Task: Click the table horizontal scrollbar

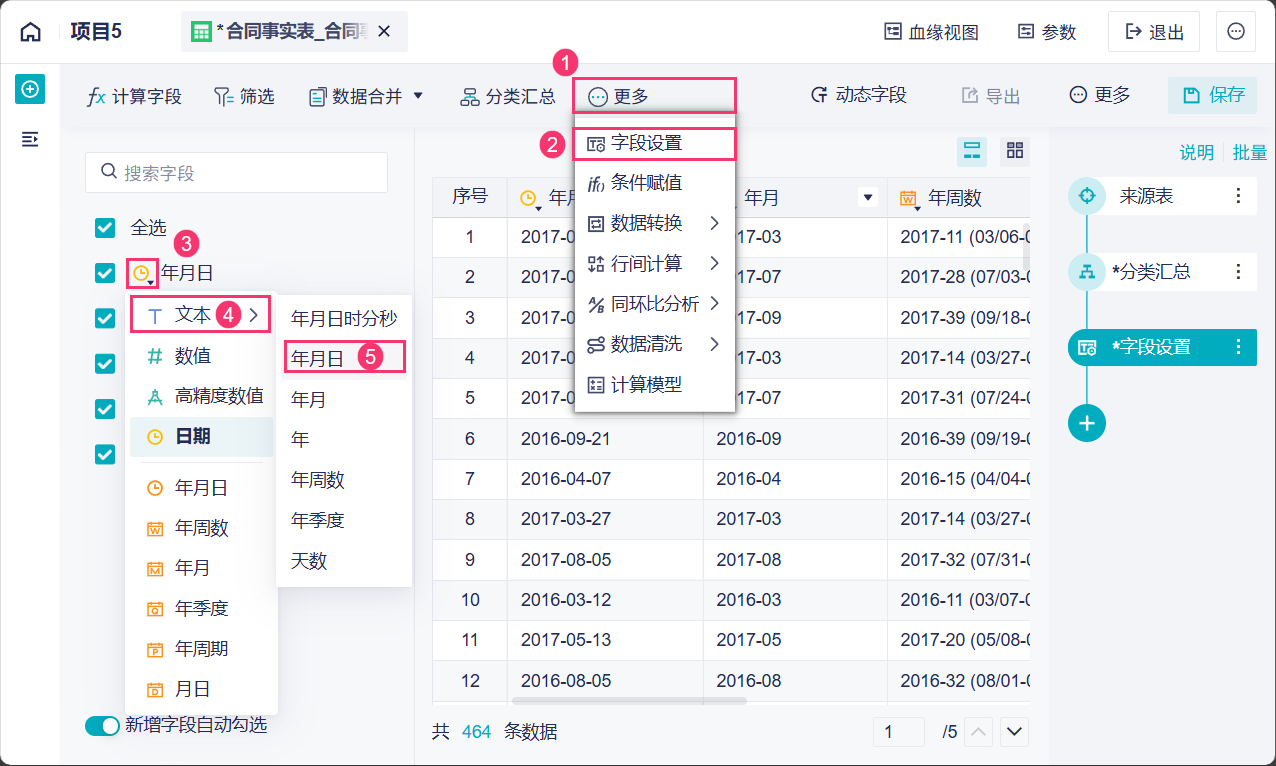Action: pyautogui.click(x=629, y=702)
